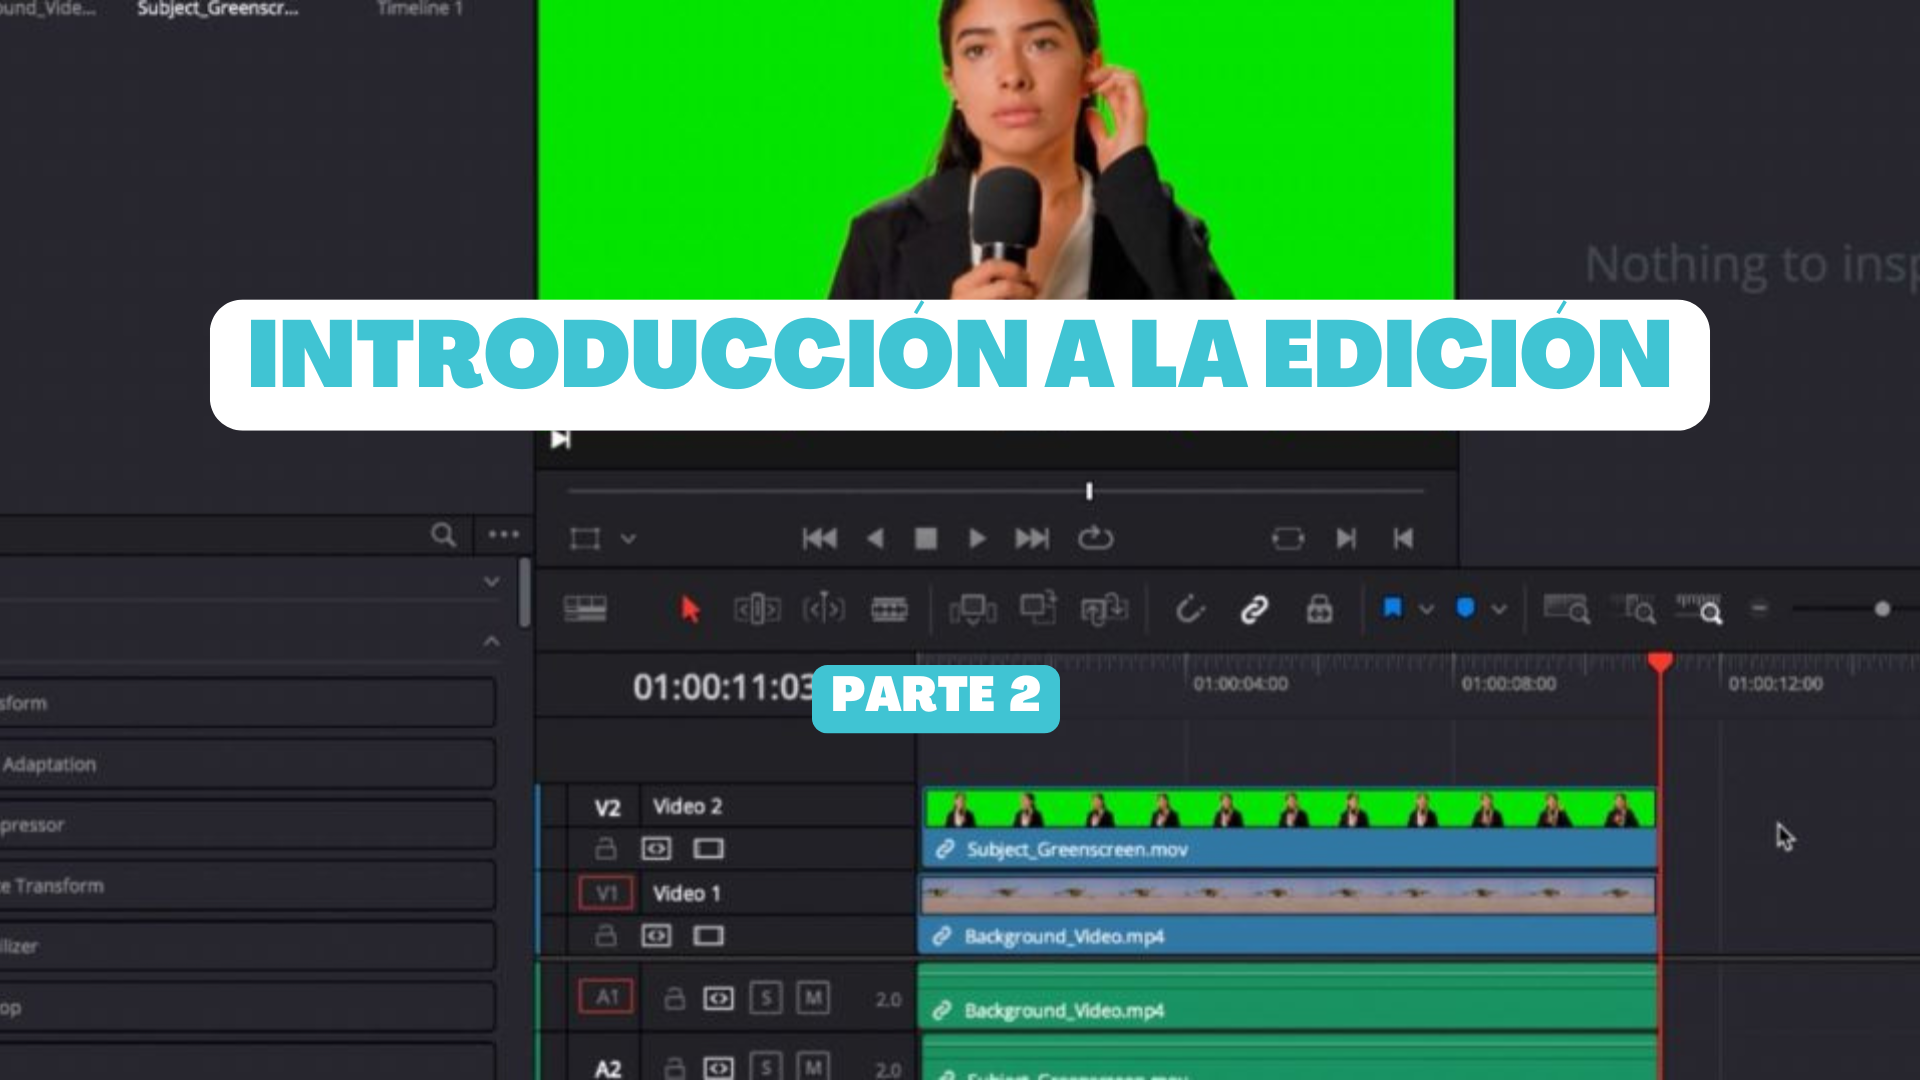Click the Match Frame icon
The height and width of the screenshot is (1080, 1920).
point(1288,539)
